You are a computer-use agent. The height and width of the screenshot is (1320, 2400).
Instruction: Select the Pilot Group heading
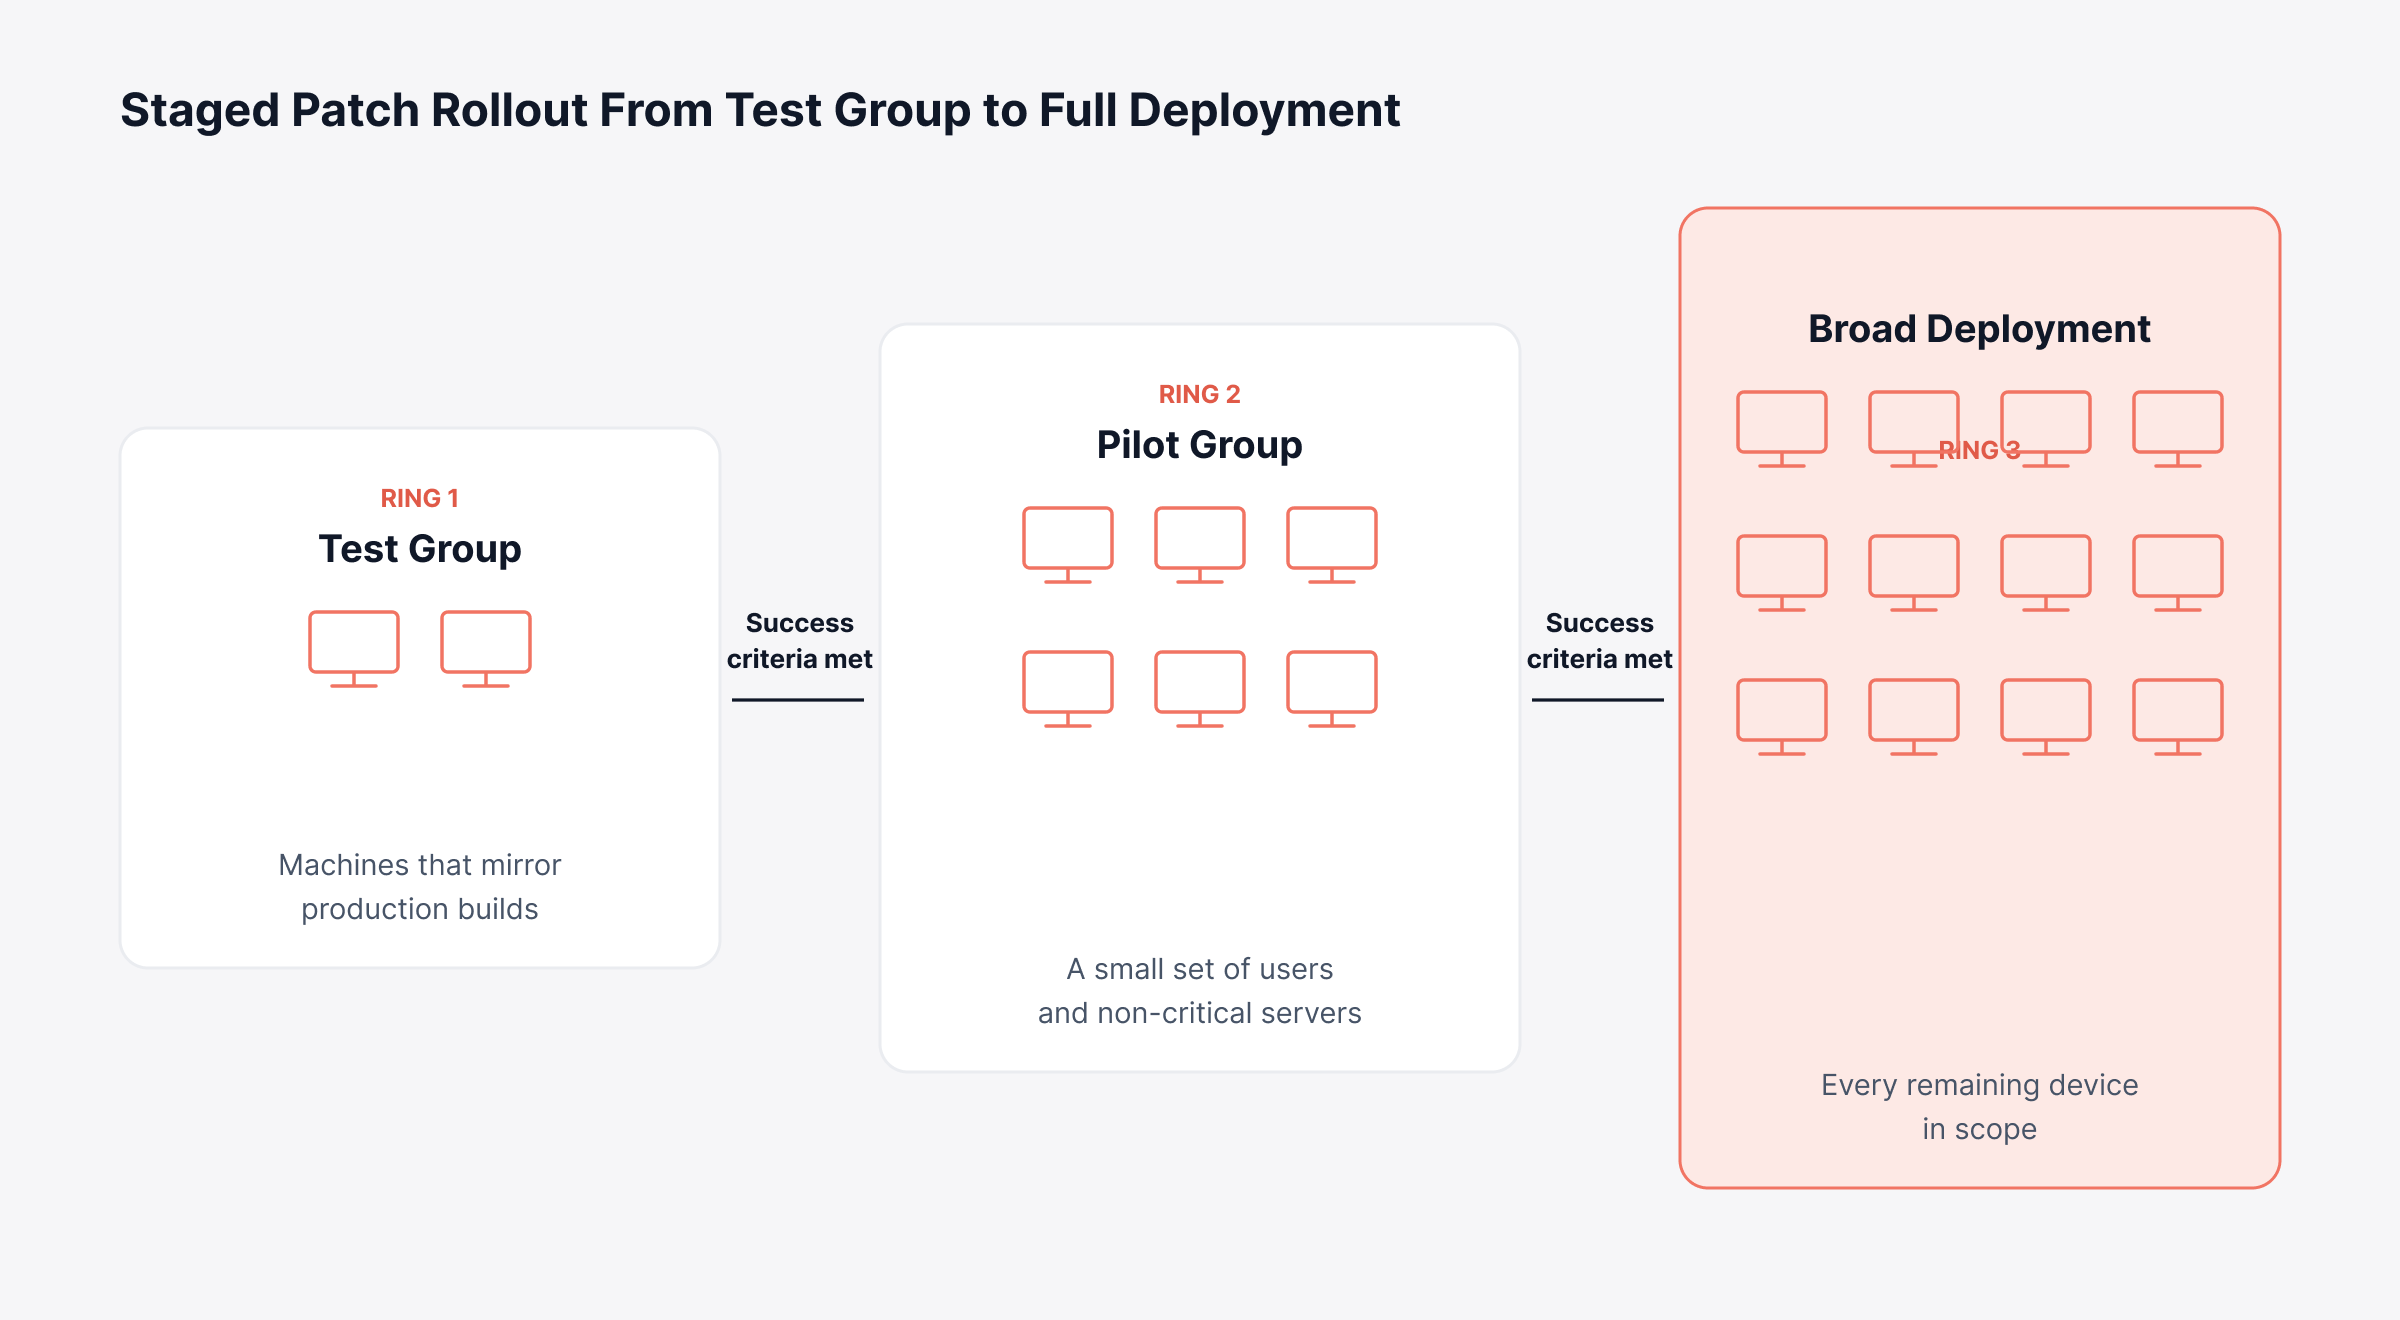[1200, 445]
